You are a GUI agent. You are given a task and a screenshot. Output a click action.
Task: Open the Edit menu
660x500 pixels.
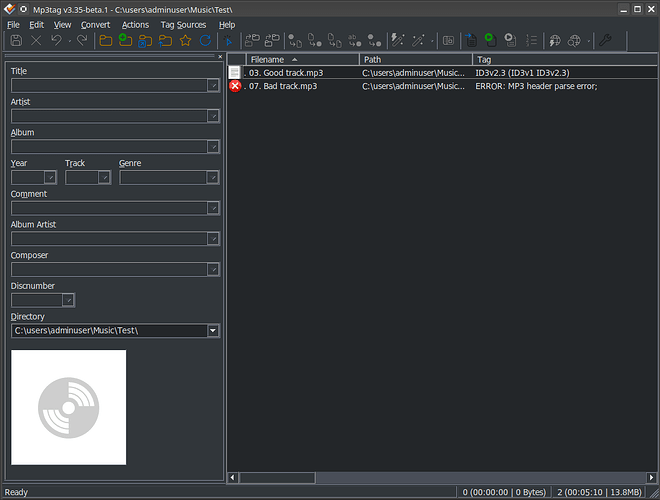pyautogui.click(x=37, y=25)
